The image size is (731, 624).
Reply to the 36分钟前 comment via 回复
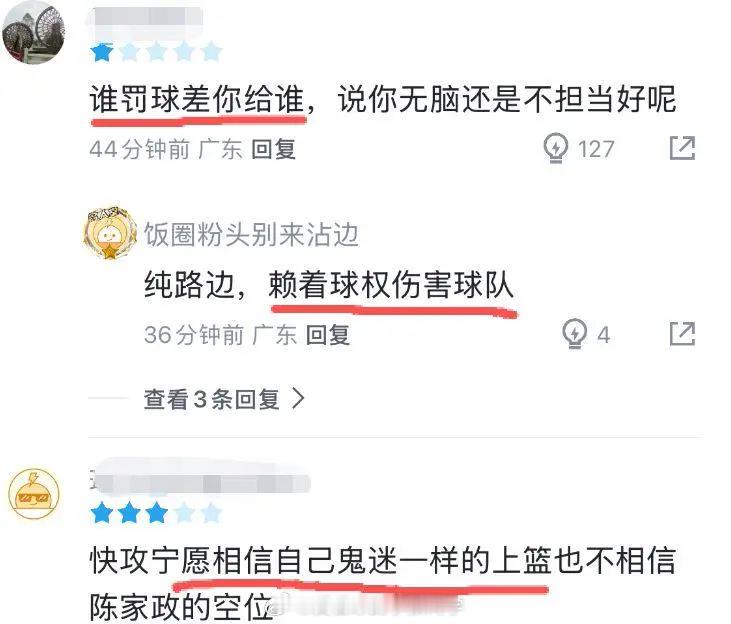point(328,335)
